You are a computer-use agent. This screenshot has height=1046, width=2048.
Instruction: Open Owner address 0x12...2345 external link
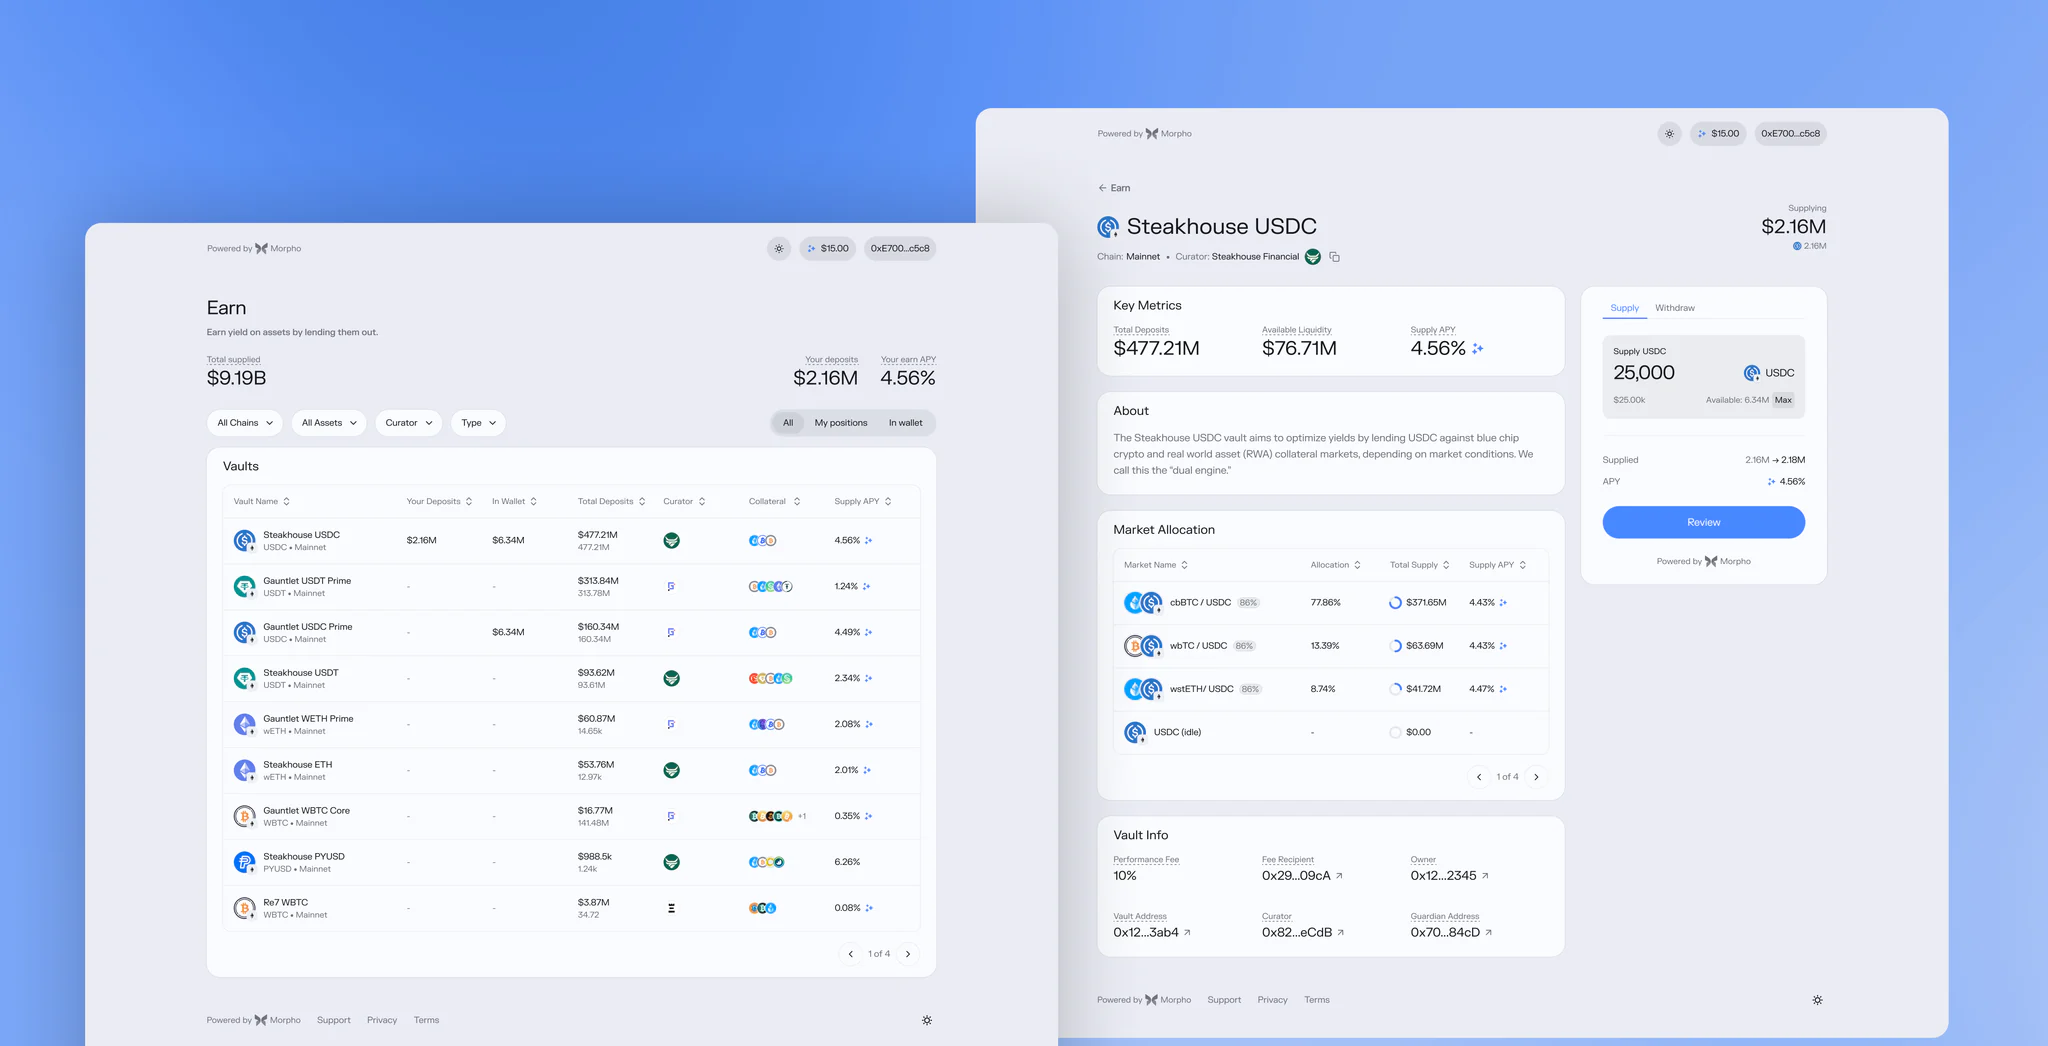(x=1485, y=876)
